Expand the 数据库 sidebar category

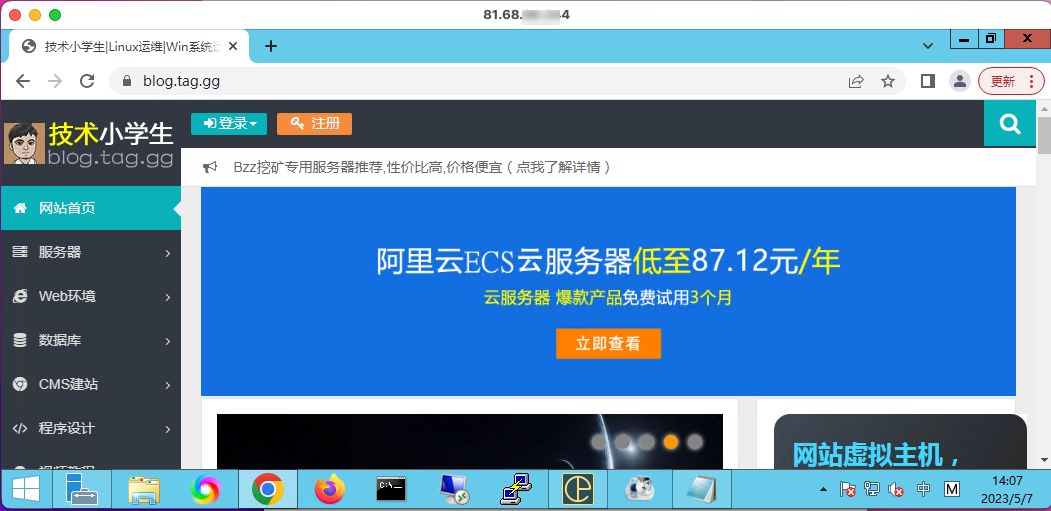(x=90, y=341)
